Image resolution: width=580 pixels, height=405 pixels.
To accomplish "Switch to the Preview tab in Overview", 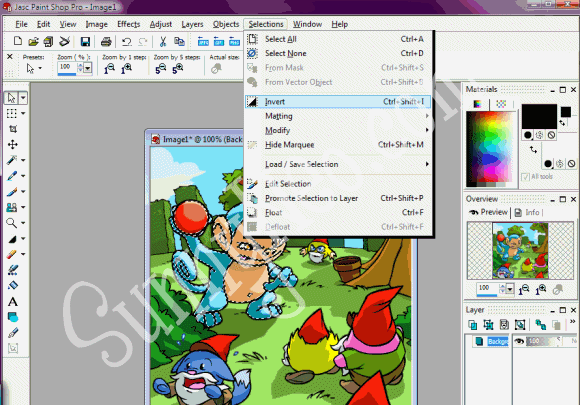I will (488, 212).
